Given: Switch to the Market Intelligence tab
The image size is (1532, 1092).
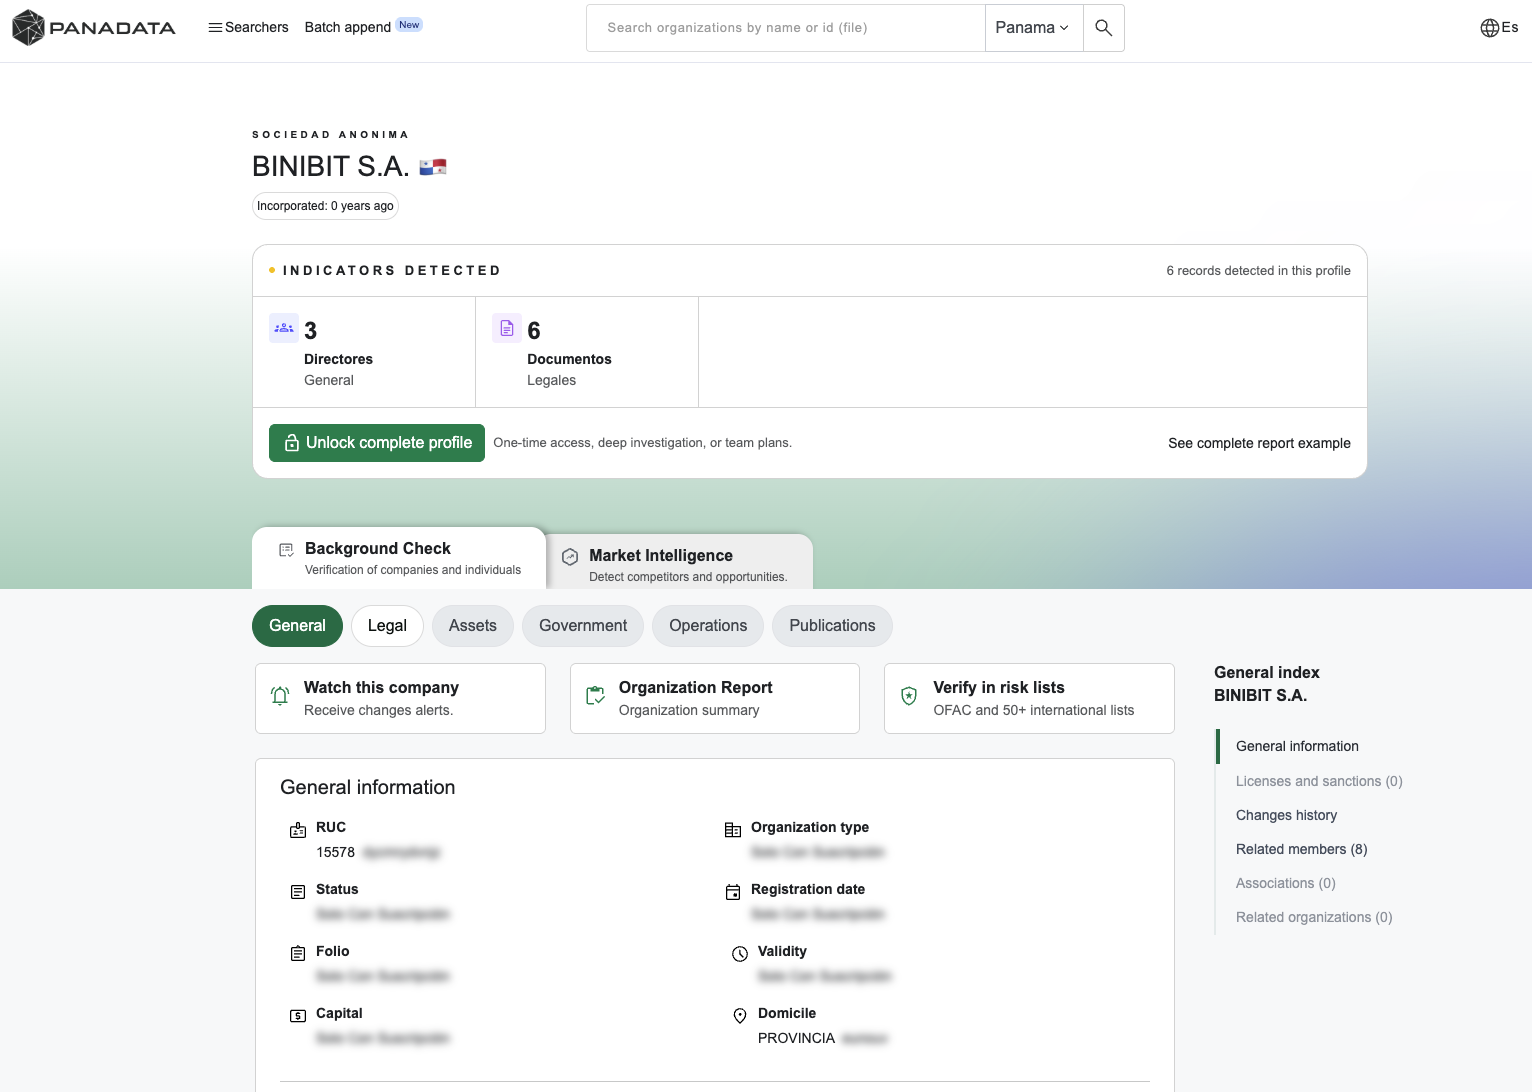Looking at the screenshot, I should point(680,564).
